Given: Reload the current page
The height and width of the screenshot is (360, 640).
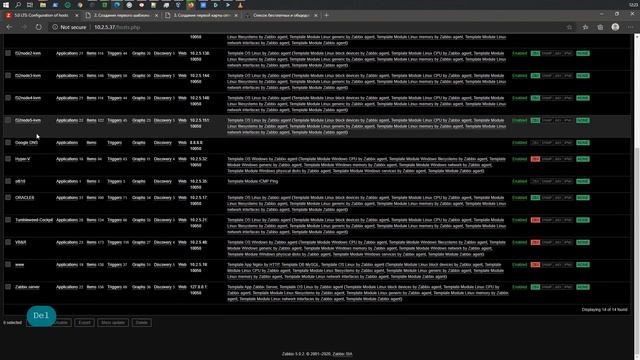Looking at the screenshot, I should (x=38, y=27).
